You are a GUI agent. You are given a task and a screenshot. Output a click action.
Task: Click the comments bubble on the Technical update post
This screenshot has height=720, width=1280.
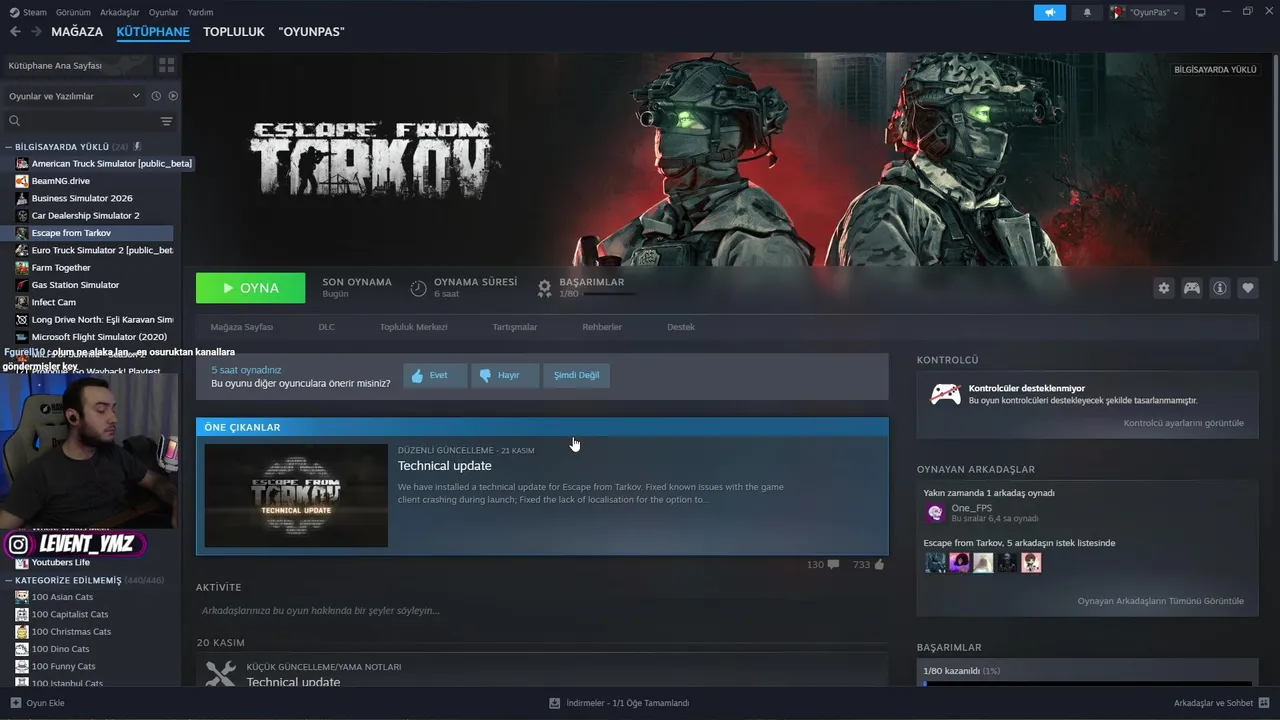(x=833, y=565)
